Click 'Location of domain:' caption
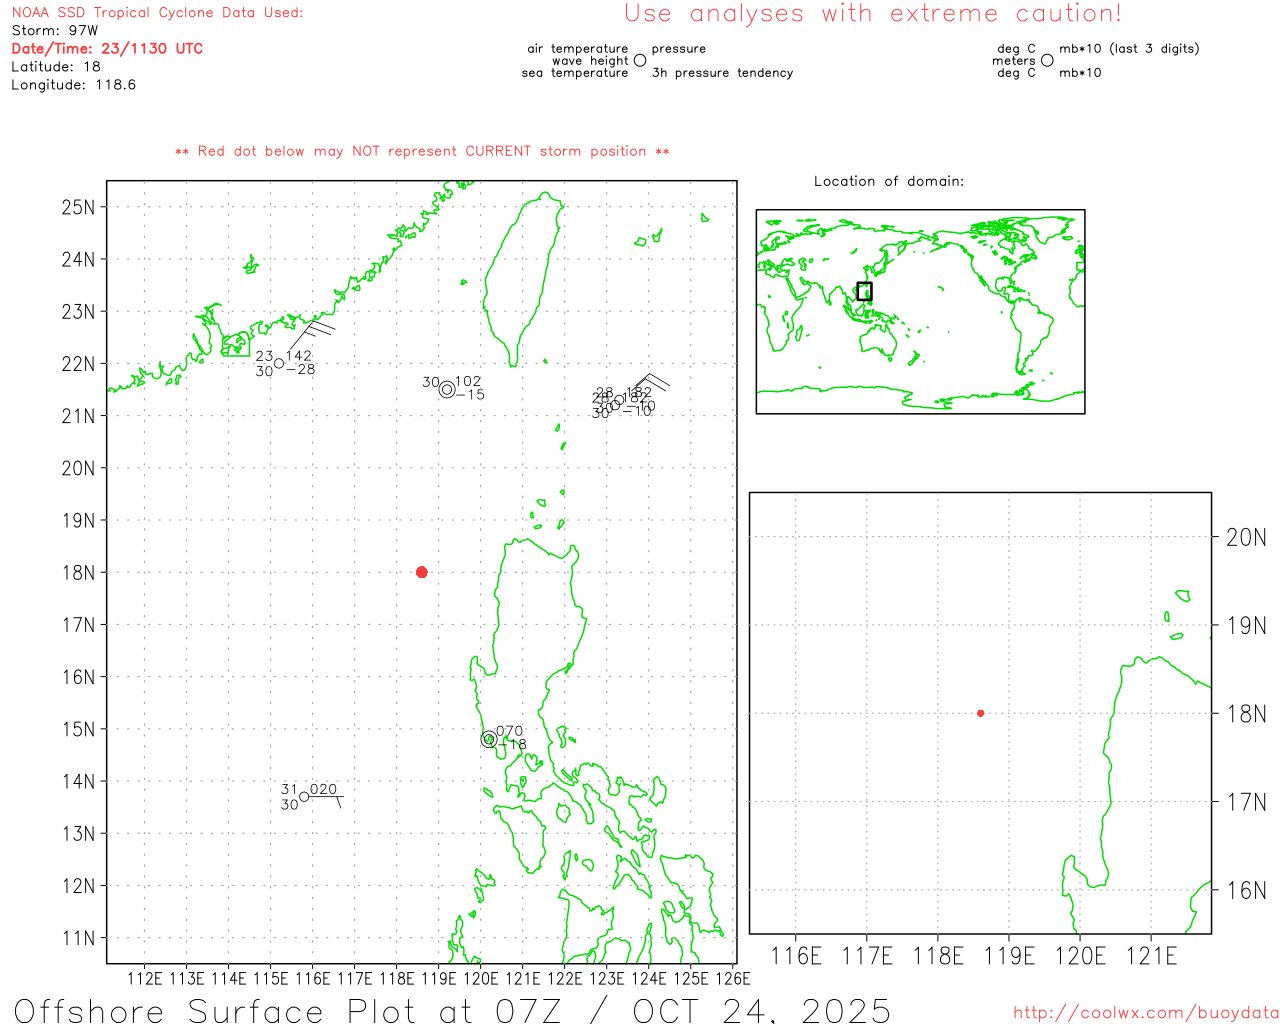This screenshot has height=1024, width=1280. (x=889, y=181)
